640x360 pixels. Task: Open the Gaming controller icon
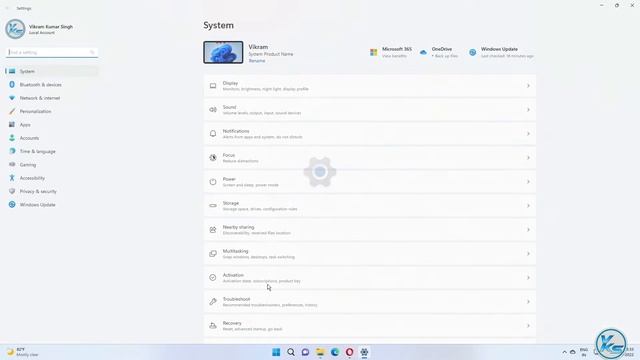[12, 164]
